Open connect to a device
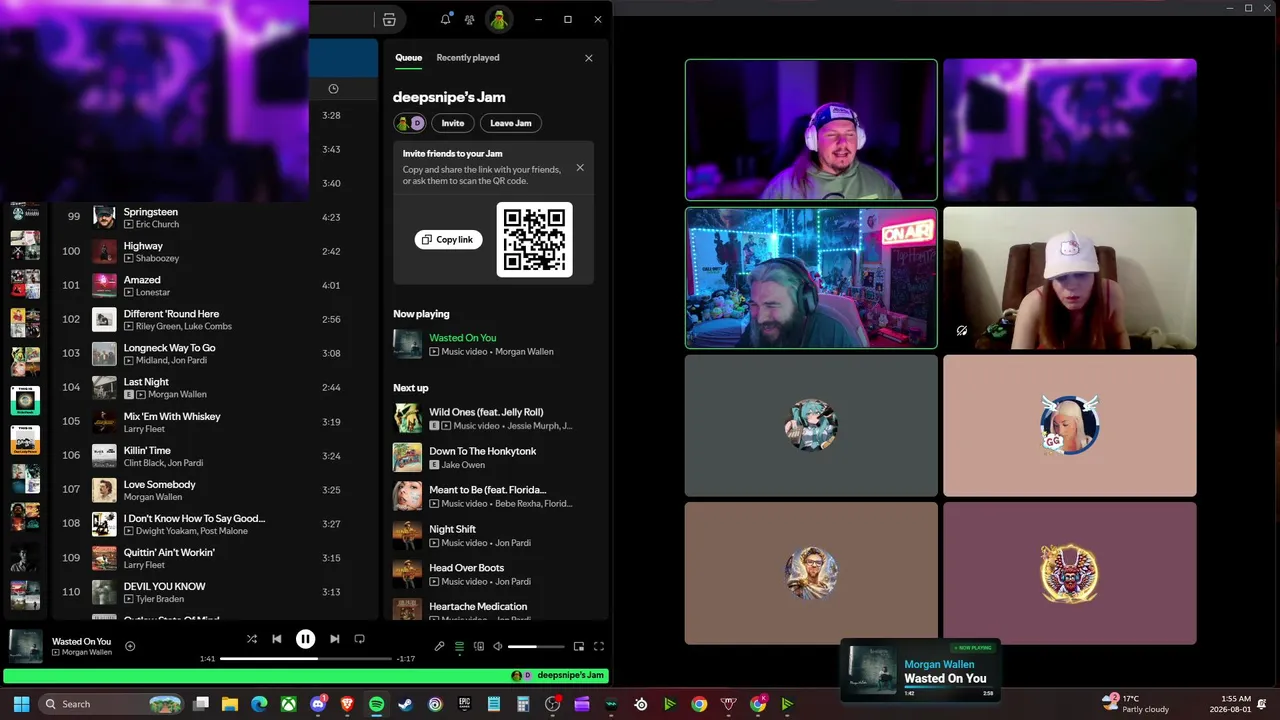The image size is (1280, 720). pos(479,647)
